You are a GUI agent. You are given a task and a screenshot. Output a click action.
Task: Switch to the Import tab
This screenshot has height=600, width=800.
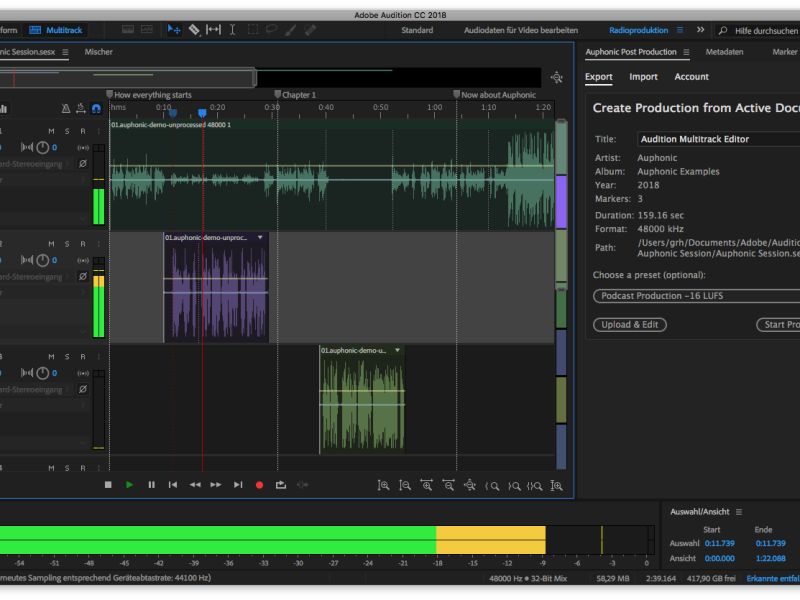[x=643, y=77]
